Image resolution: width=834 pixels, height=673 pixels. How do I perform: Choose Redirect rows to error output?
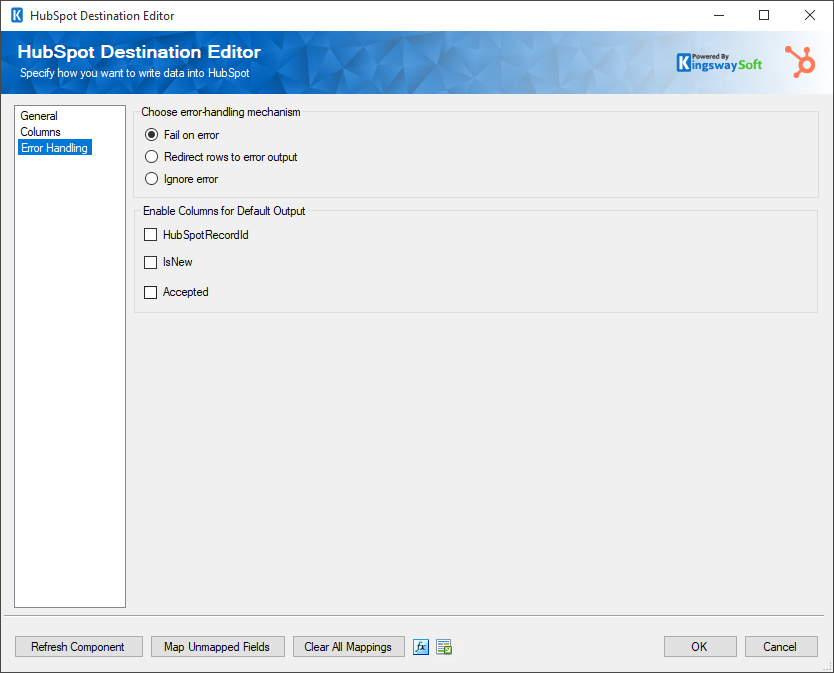click(151, 157)
